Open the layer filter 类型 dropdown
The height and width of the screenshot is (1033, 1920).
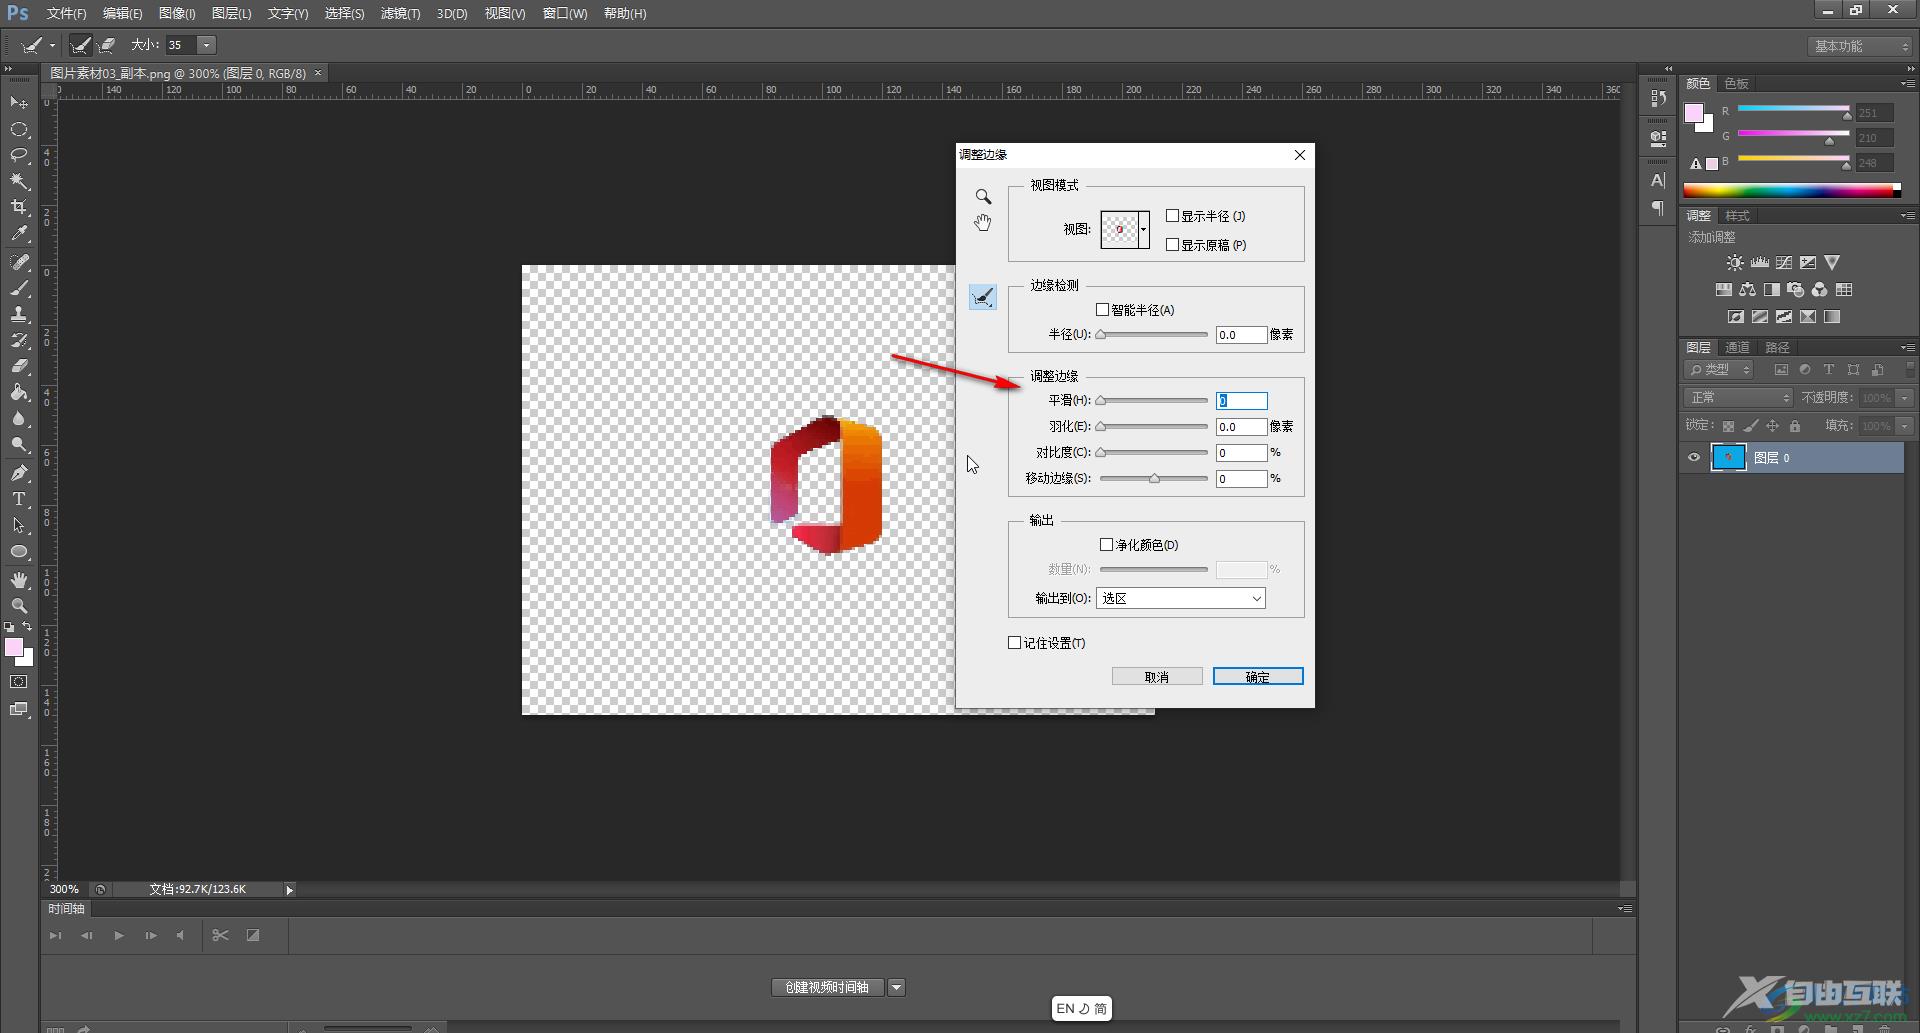tap(1719, 370)
